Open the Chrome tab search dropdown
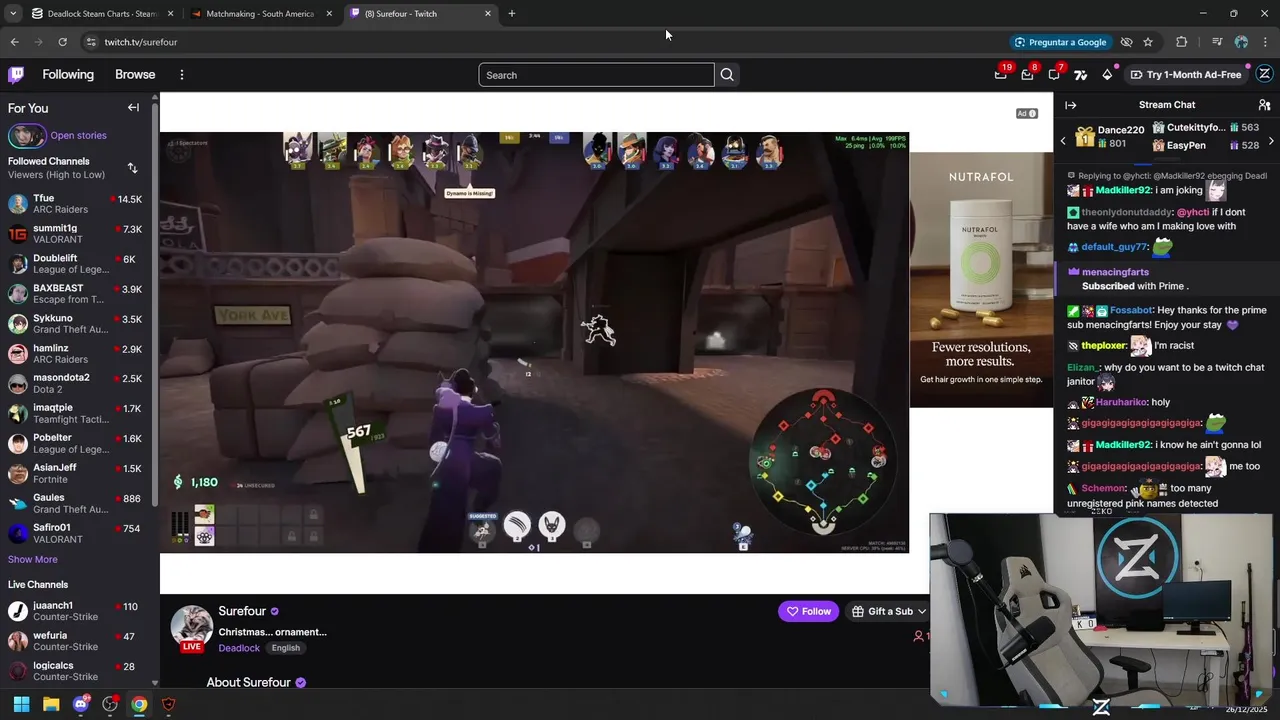This screenshot has width=1280, height=720. (x=12, y=14)
